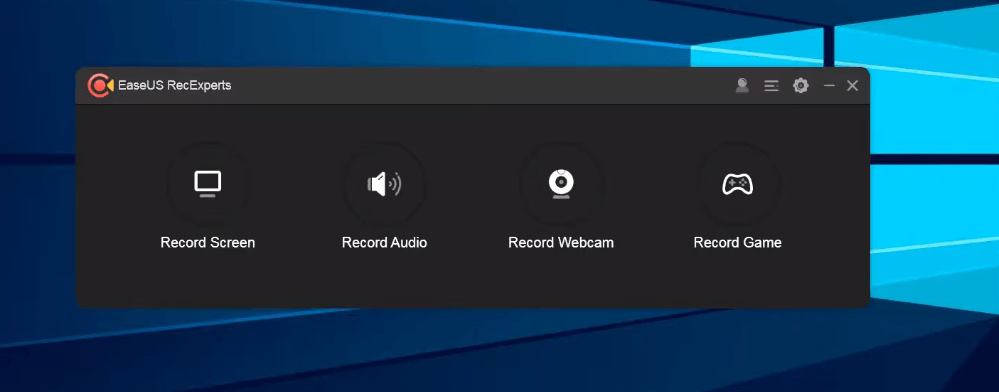Open settings via the gear icon
The height and width of the screenshot is (392, 999).
click(x=801, y=85)
